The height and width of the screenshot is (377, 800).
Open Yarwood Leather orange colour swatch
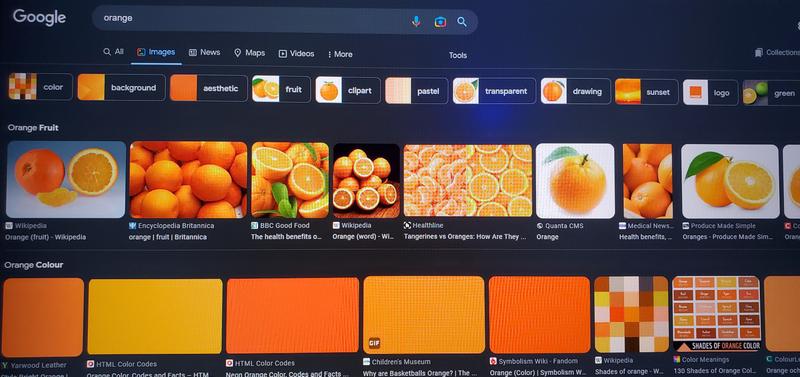[43, 317]
